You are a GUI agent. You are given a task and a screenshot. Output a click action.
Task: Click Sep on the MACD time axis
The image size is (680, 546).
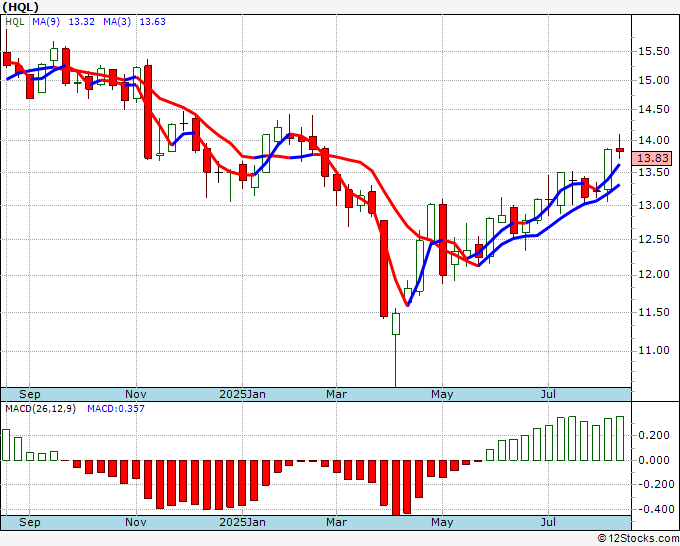(29, 522)
